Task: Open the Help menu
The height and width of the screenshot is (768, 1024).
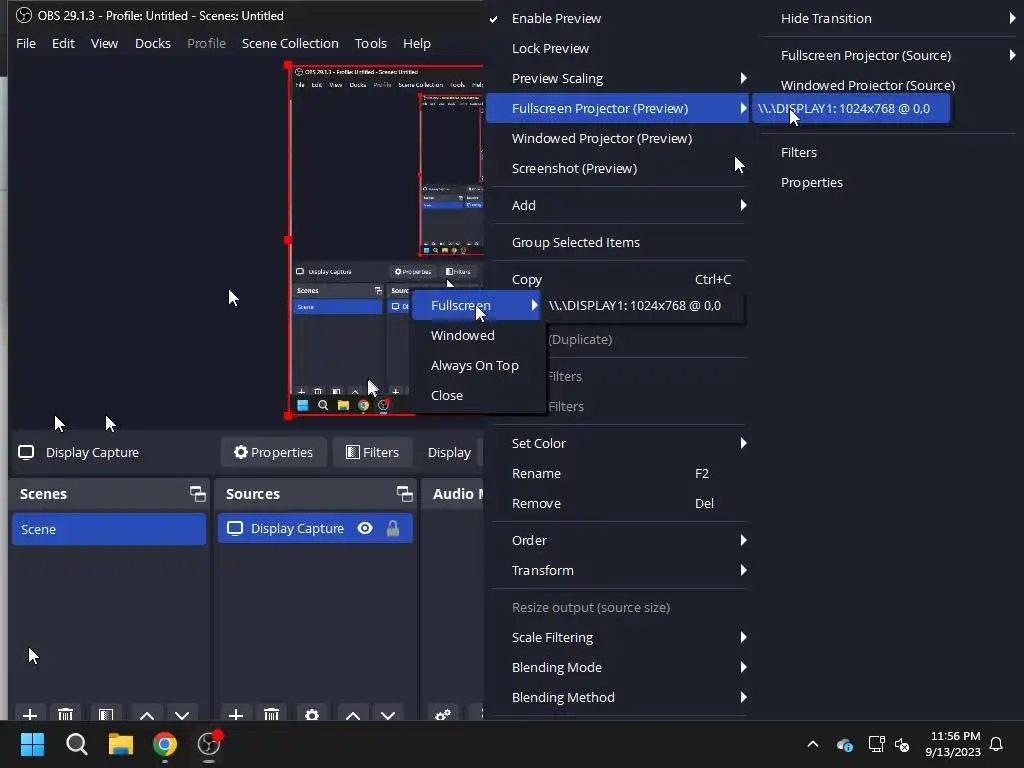Action: point(417,43)
